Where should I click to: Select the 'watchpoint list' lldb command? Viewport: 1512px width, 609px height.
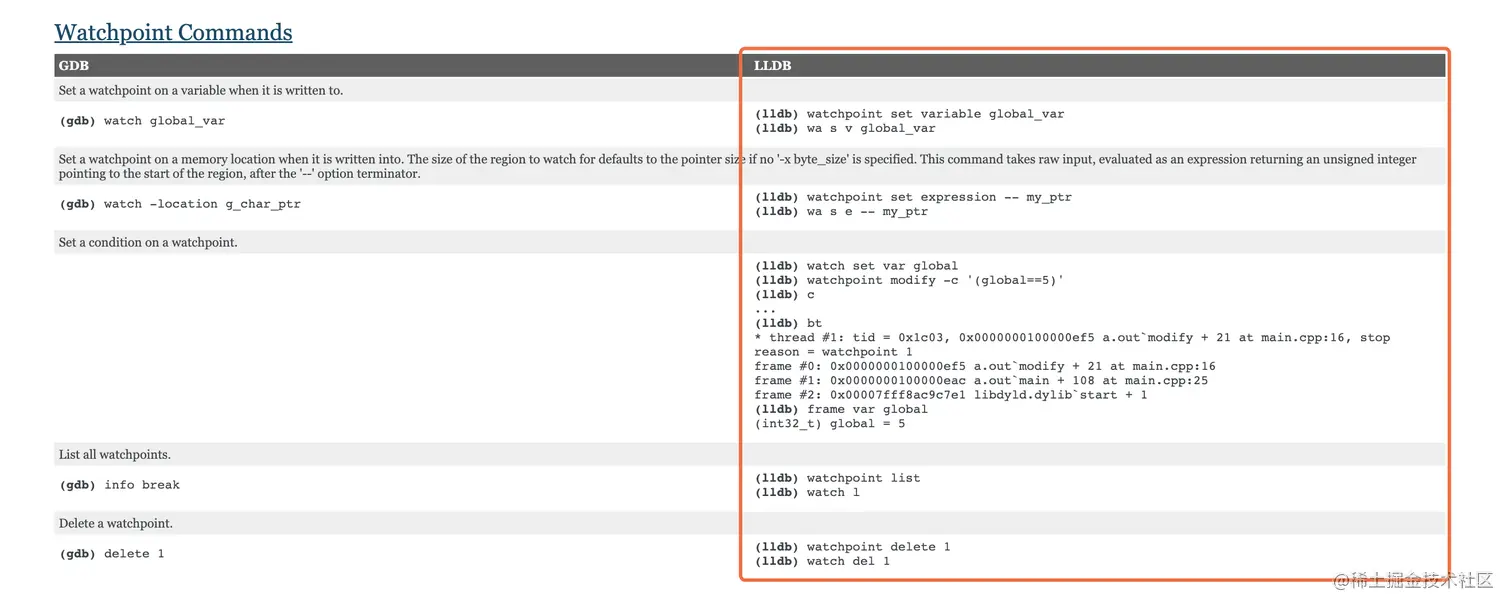click(837, 478)
